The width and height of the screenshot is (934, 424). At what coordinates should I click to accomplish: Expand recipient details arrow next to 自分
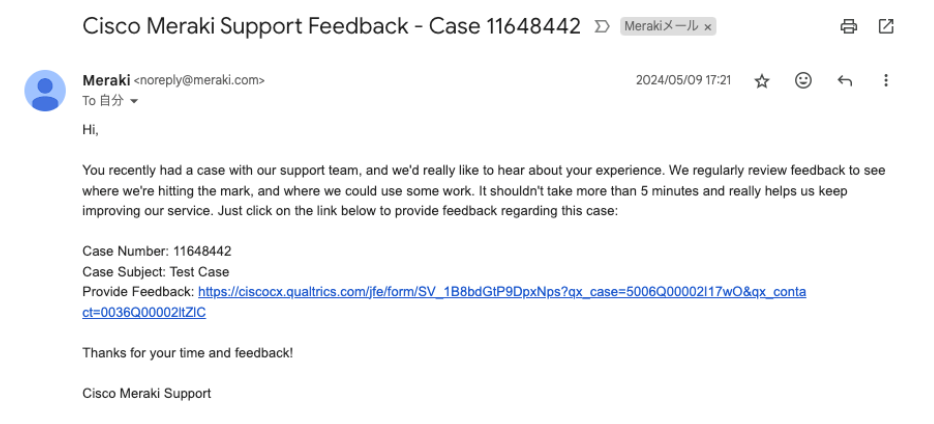pyautogui.click(x=133, y=102)
